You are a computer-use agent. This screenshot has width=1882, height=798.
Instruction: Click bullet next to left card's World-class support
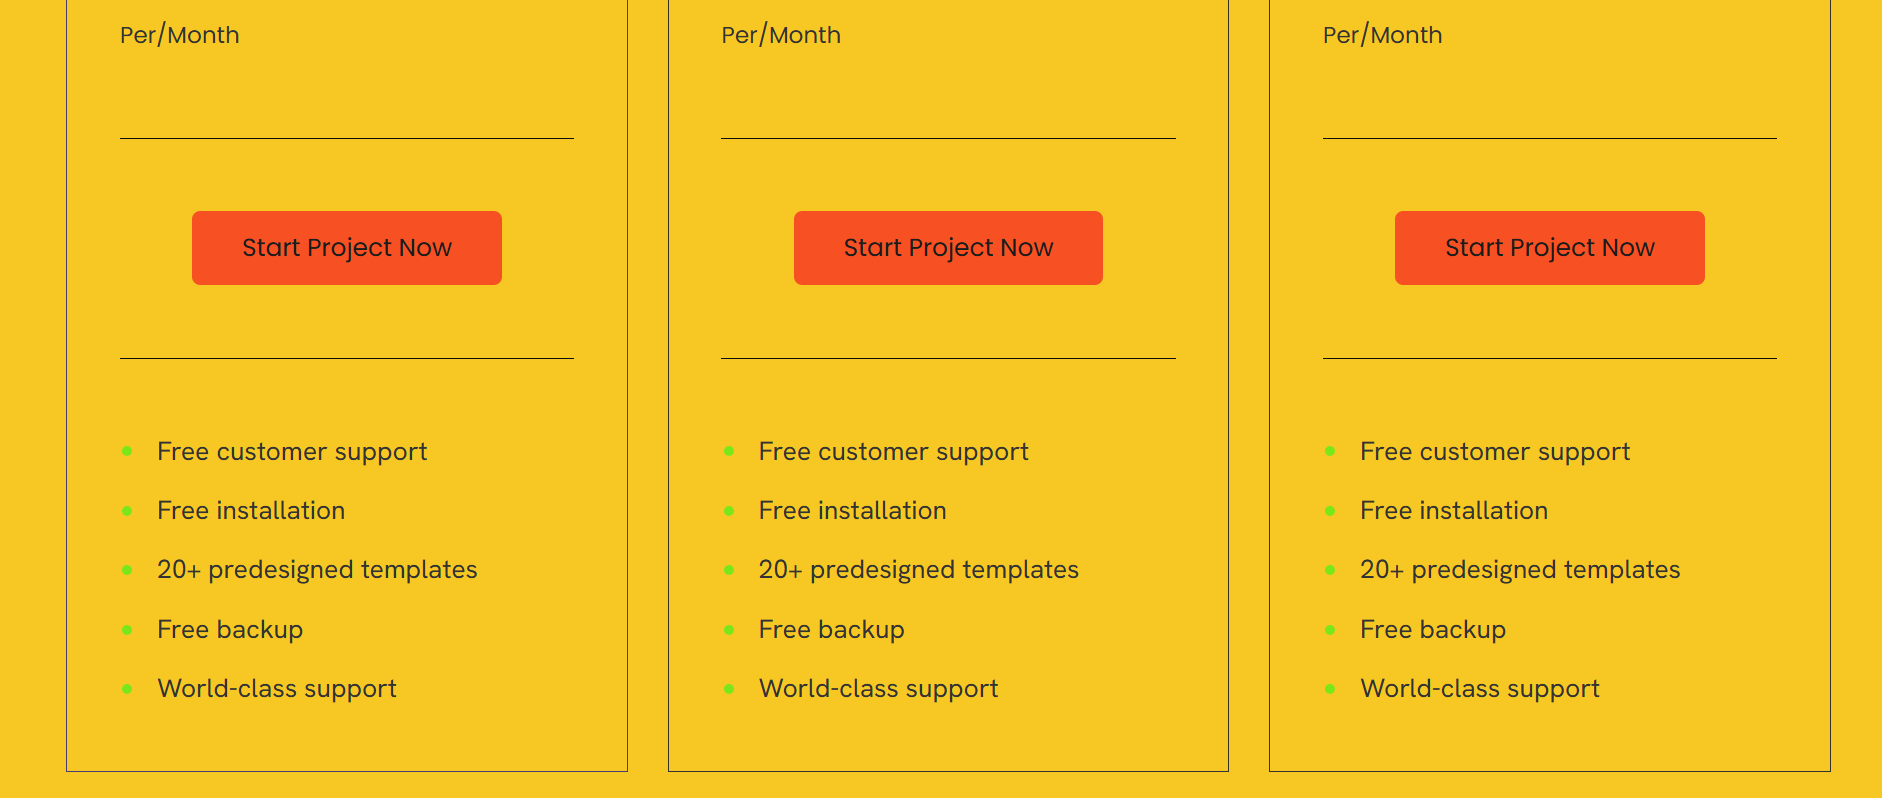coord(127,689)
